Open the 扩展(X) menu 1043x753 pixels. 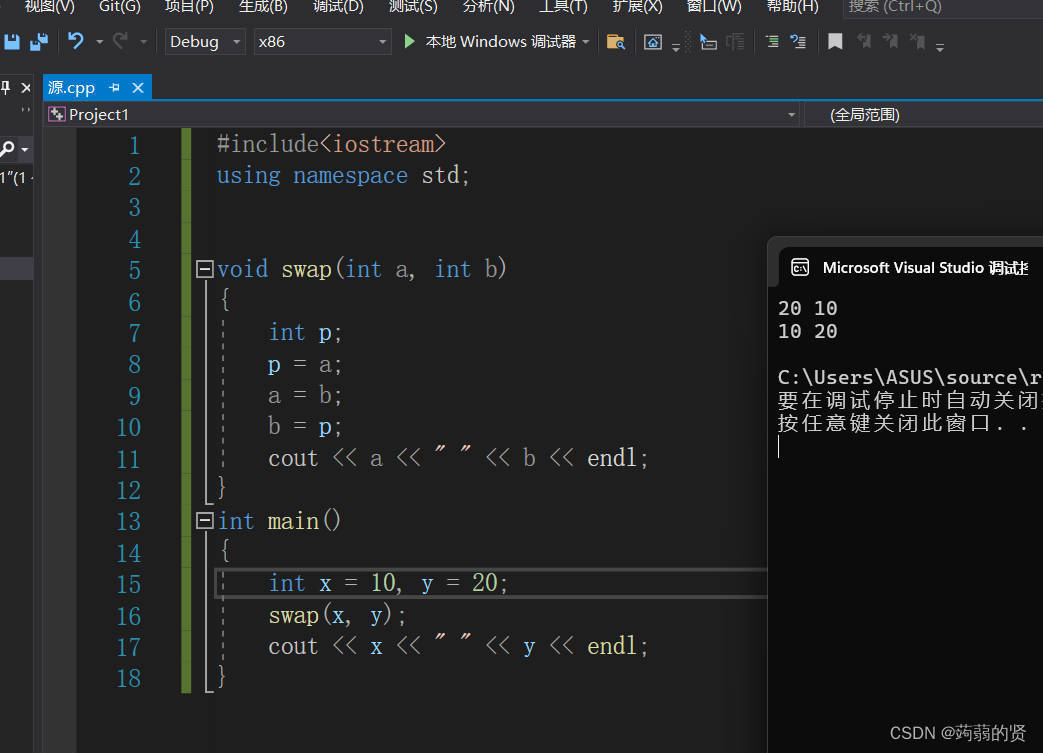tap(637, 7)
